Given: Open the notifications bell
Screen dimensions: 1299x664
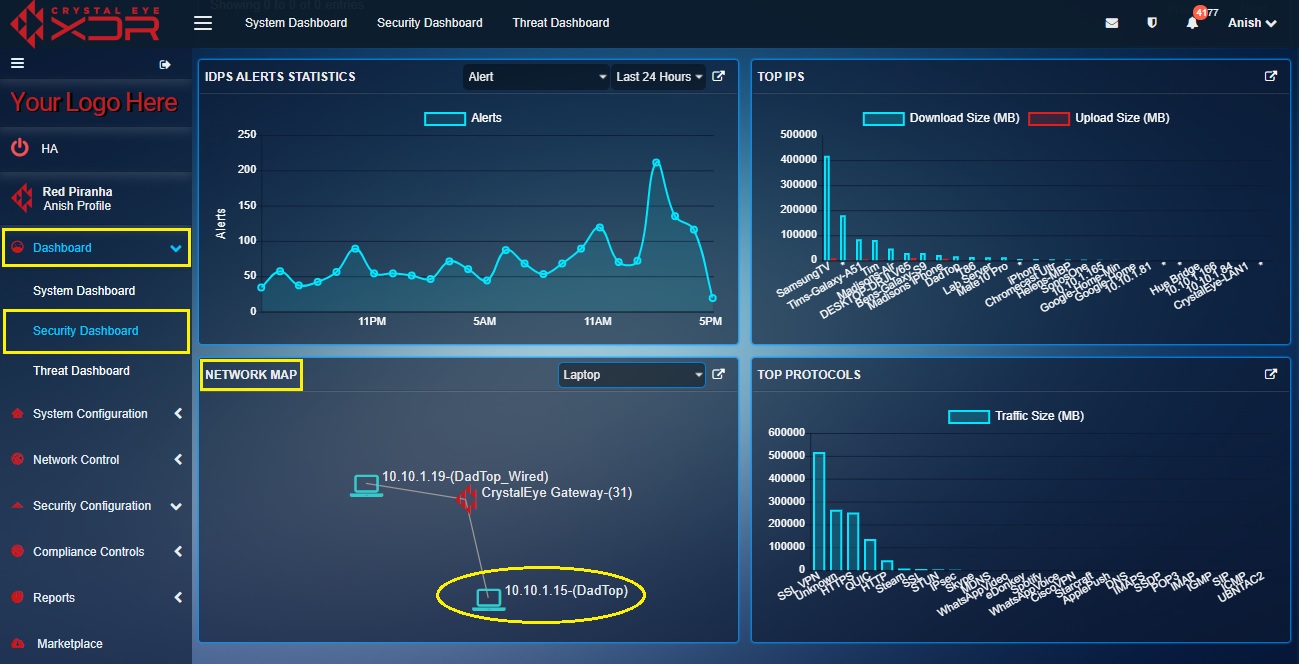Looking at the screenshot, I should (1192, 23).
